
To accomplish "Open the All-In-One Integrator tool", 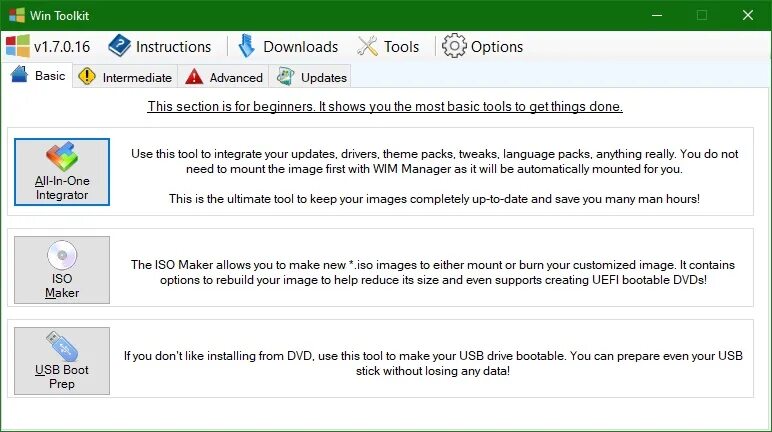I will pos(62,172).
